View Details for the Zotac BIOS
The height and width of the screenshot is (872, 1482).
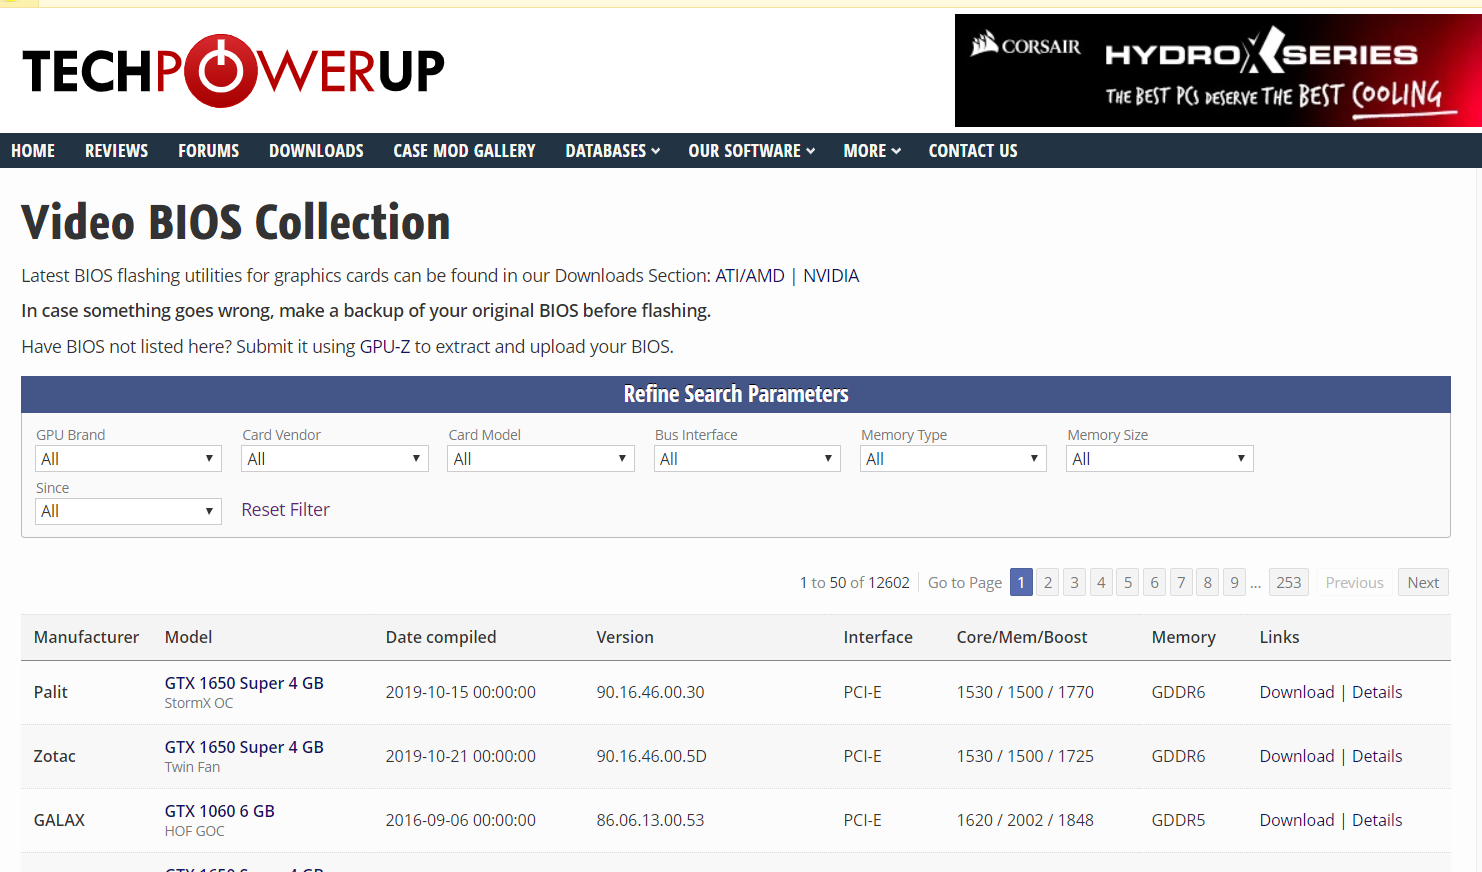[1377, 756]
